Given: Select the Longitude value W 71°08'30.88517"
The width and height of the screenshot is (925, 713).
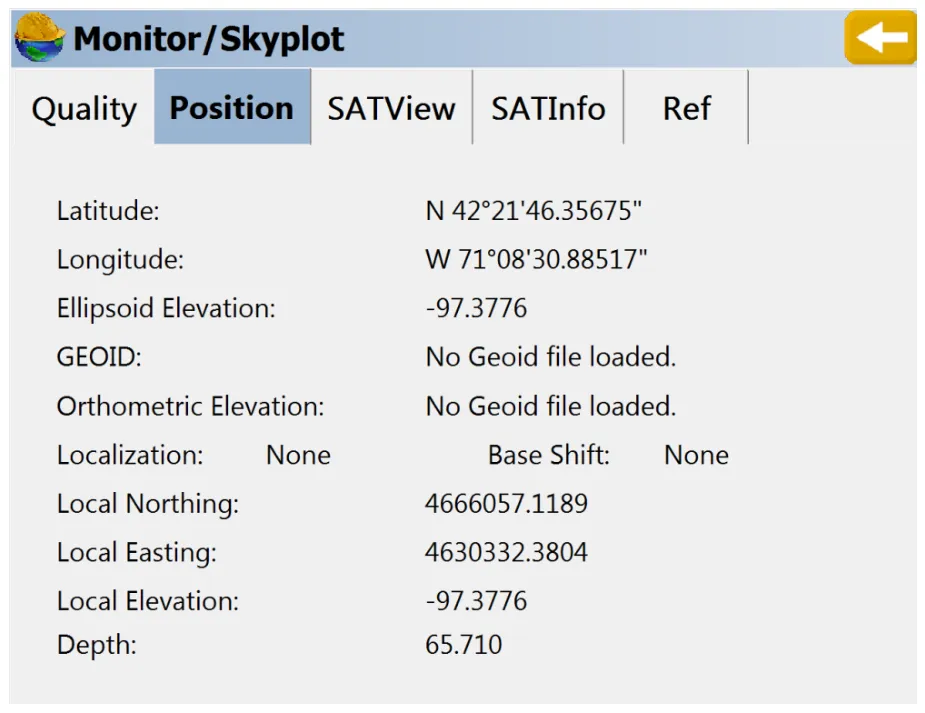Looking at the screenshot, I should [x=536, y=259].
